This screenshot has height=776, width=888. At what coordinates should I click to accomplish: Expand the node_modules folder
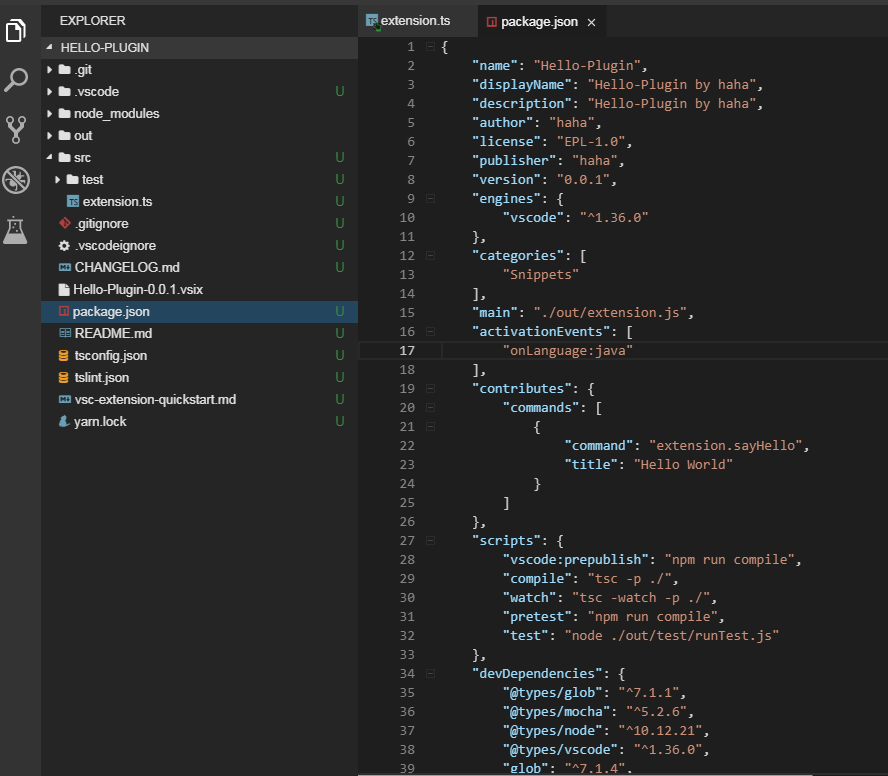click(47, 113)
